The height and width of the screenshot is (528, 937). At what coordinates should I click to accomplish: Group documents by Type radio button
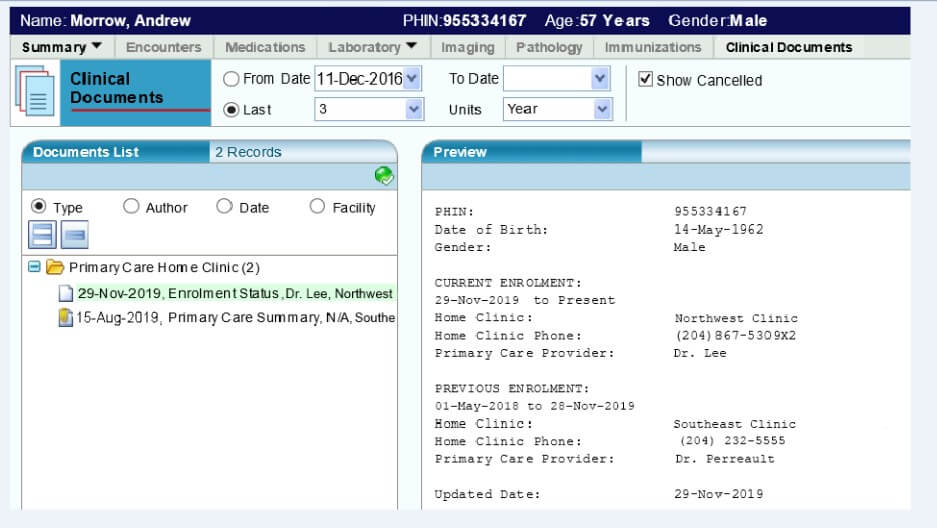(x=38, y=206)
